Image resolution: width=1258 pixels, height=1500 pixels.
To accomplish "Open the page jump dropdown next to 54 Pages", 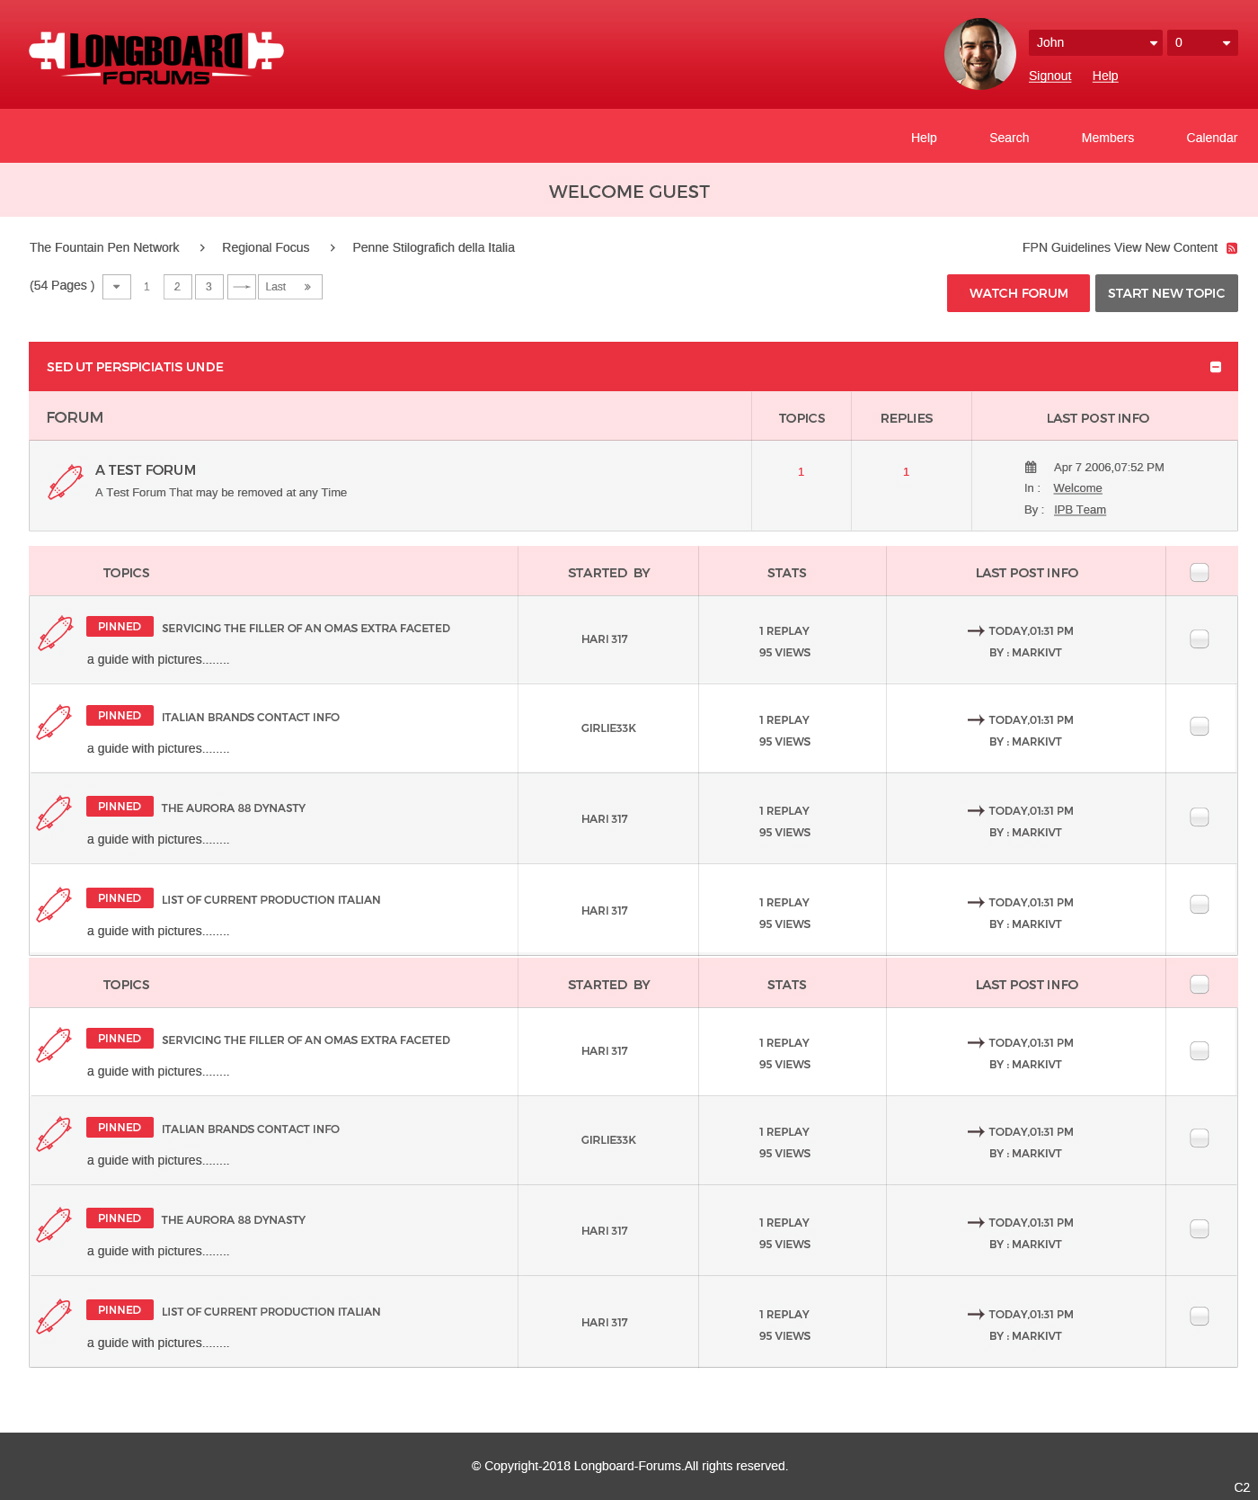I will [117, 287].
